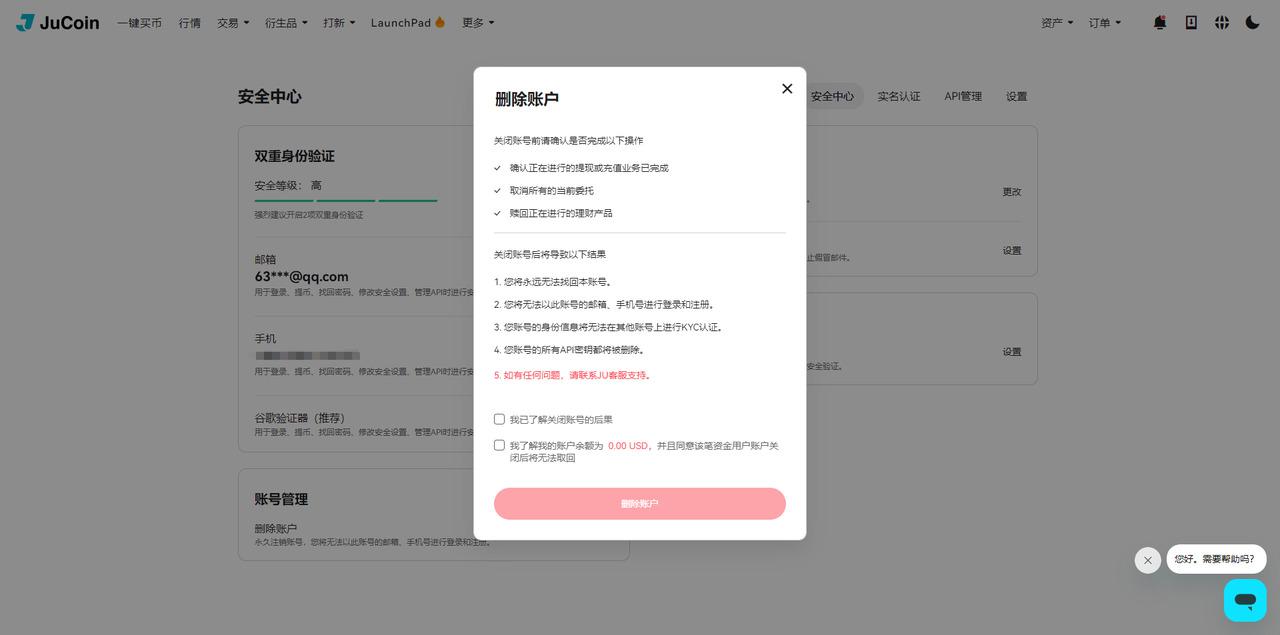Screen dimensions: 1280x635
Task: Check 我已了解关闭账号的后果 checkbox
Action: (x=499, y=419)
